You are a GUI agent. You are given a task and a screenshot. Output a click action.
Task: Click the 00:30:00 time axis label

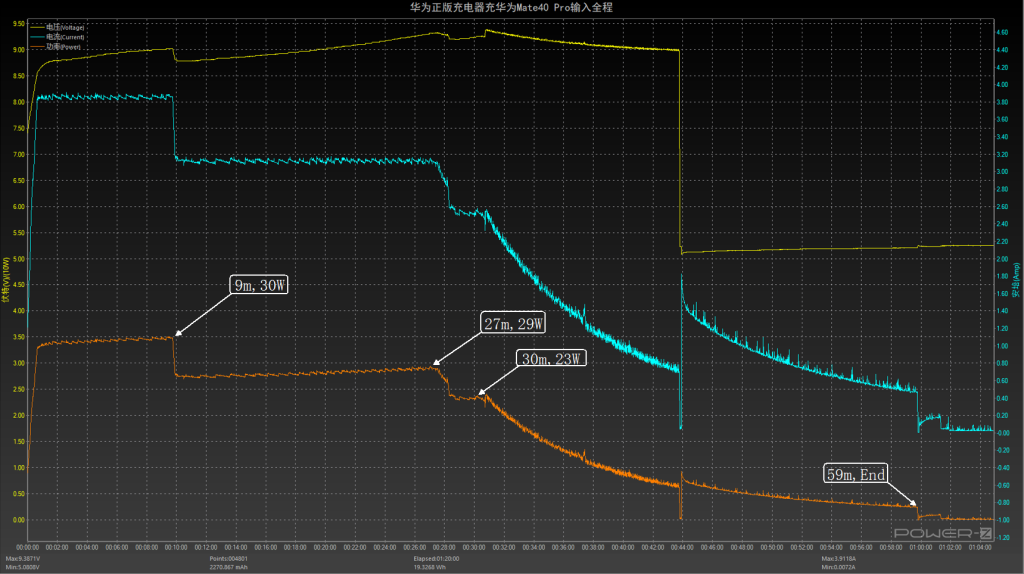tap(473, 548)
